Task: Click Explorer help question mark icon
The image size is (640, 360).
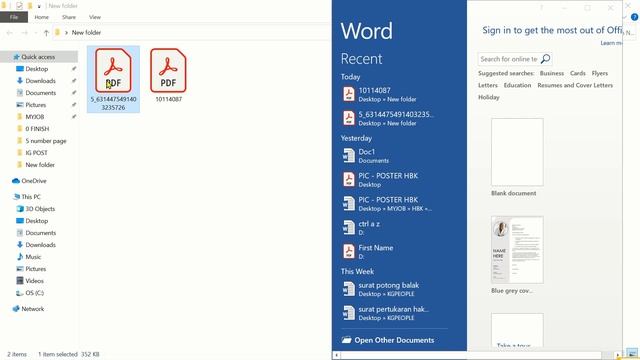Action: pos(634,17)
